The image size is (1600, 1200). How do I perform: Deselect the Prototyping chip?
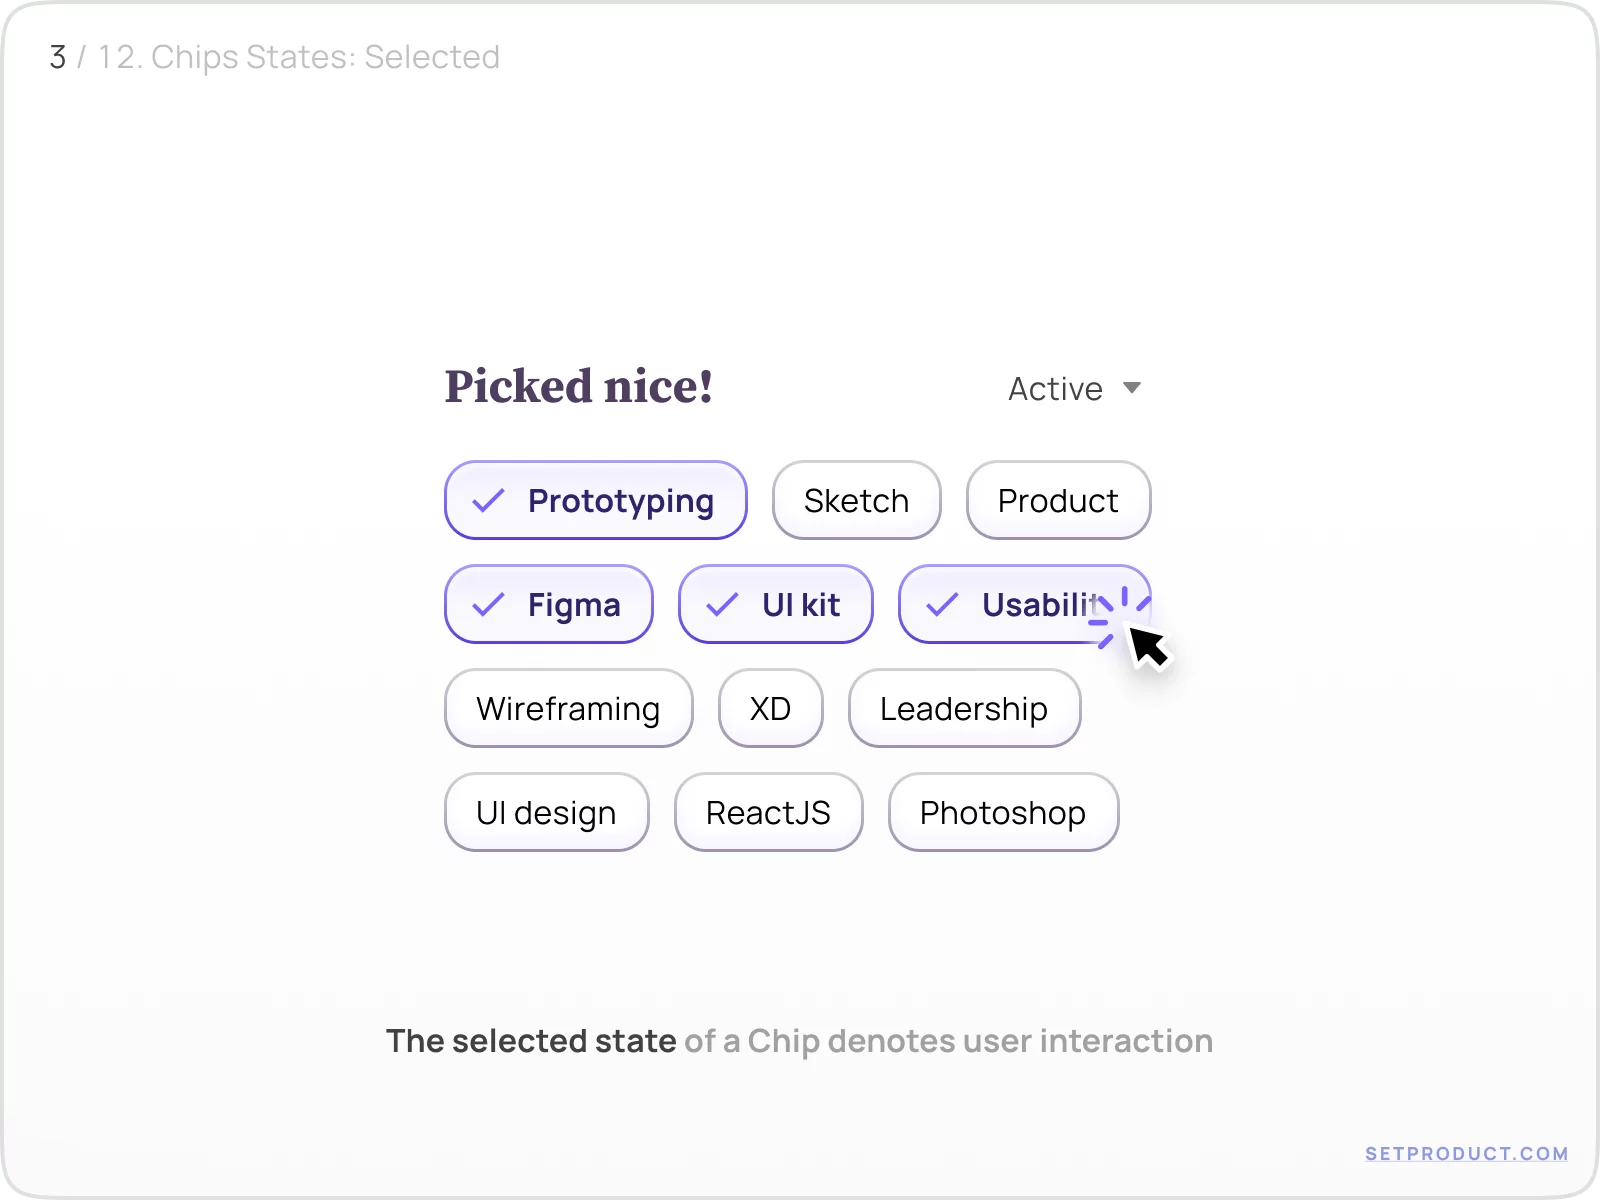click(595, 500)
